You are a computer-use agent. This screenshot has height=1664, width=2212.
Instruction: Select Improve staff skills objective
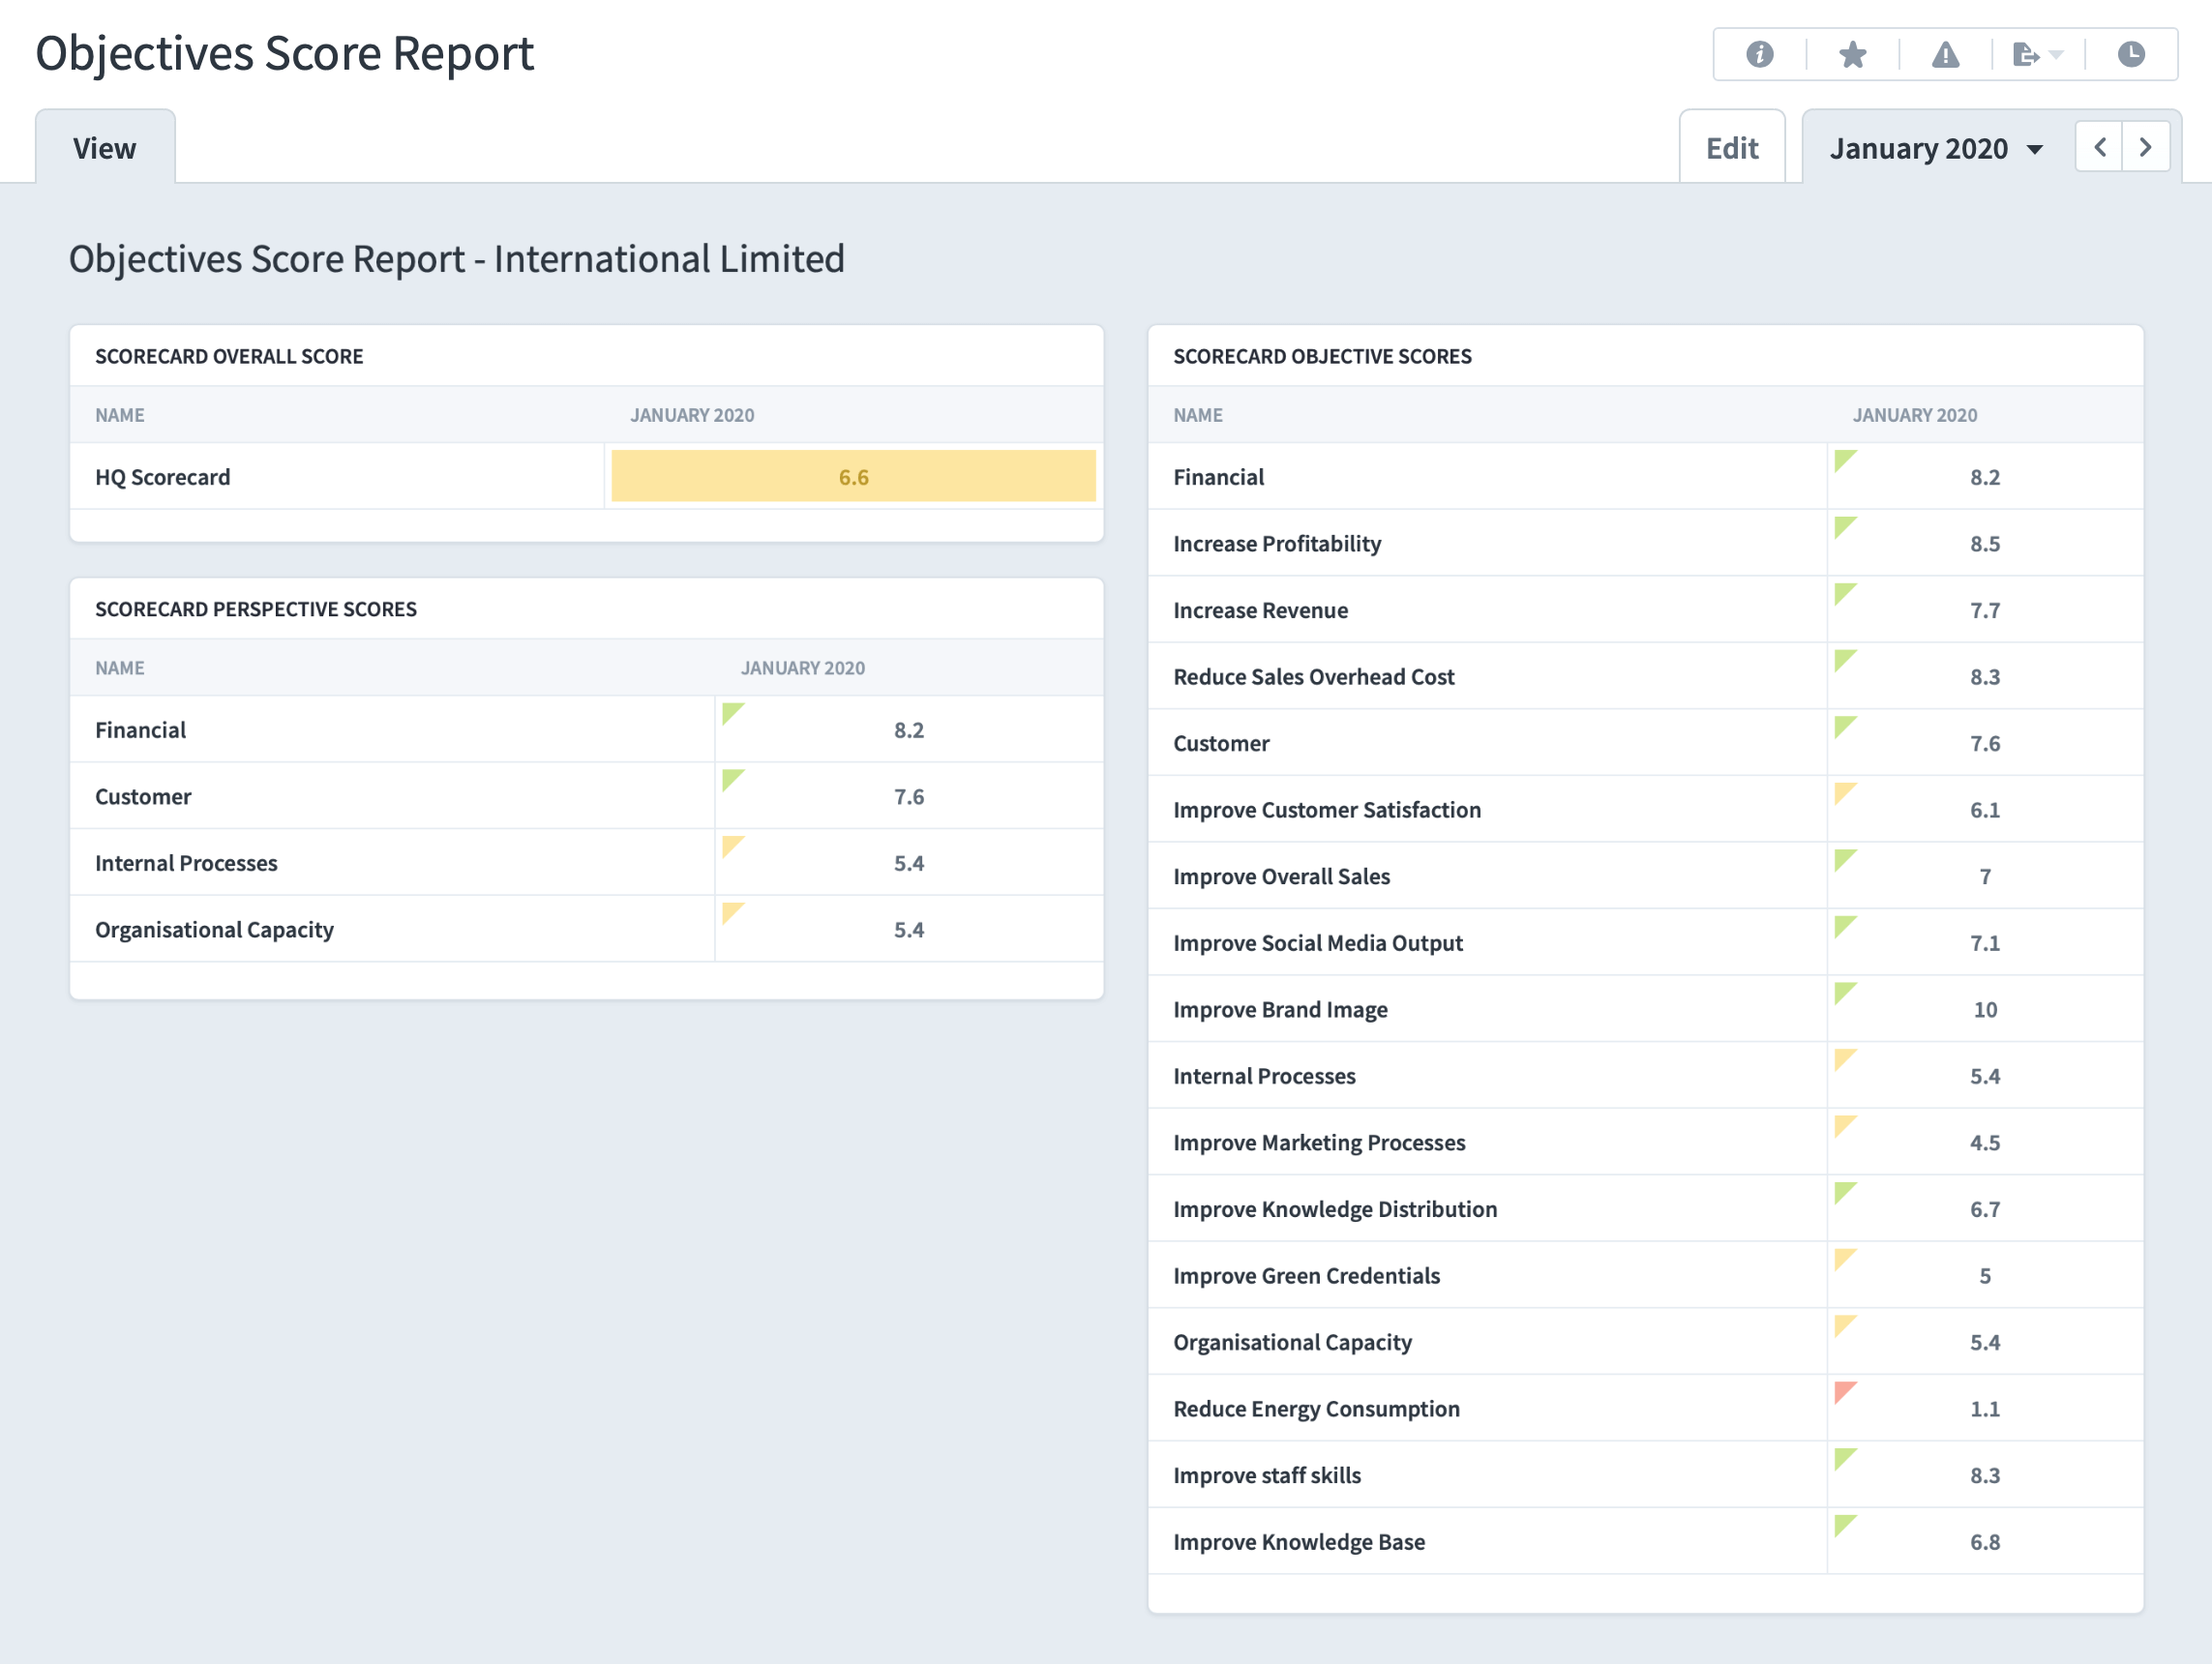pos(1267,1475)
